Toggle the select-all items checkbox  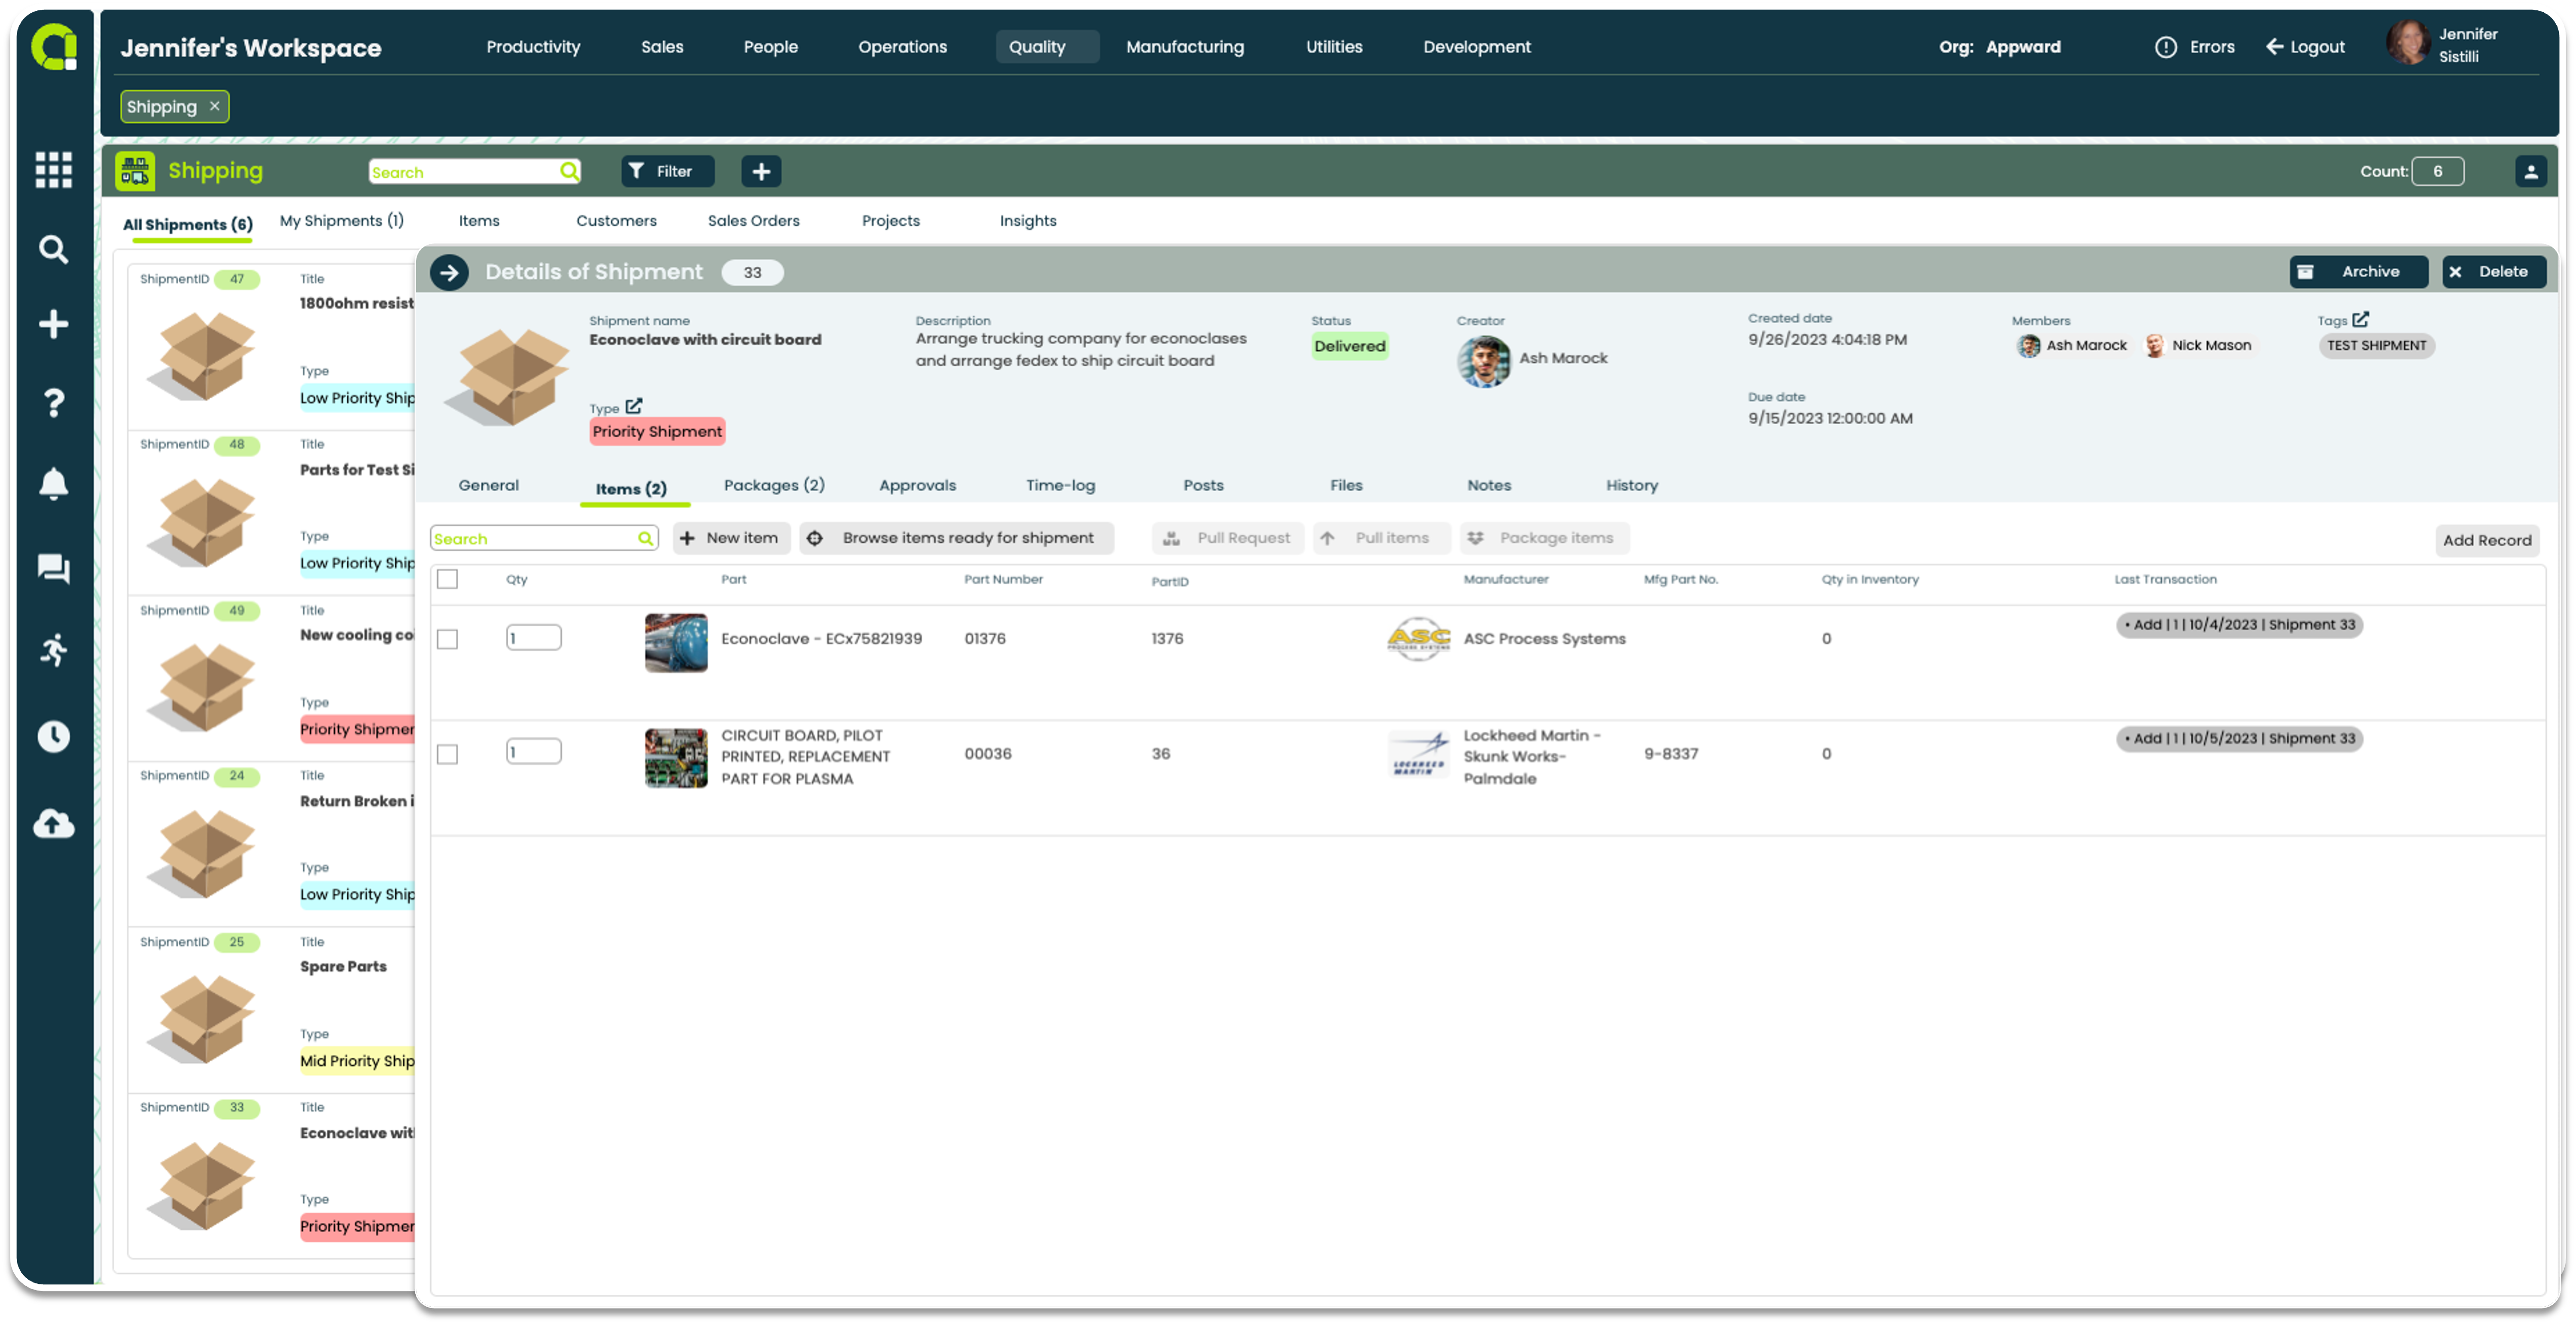[447, 580]
